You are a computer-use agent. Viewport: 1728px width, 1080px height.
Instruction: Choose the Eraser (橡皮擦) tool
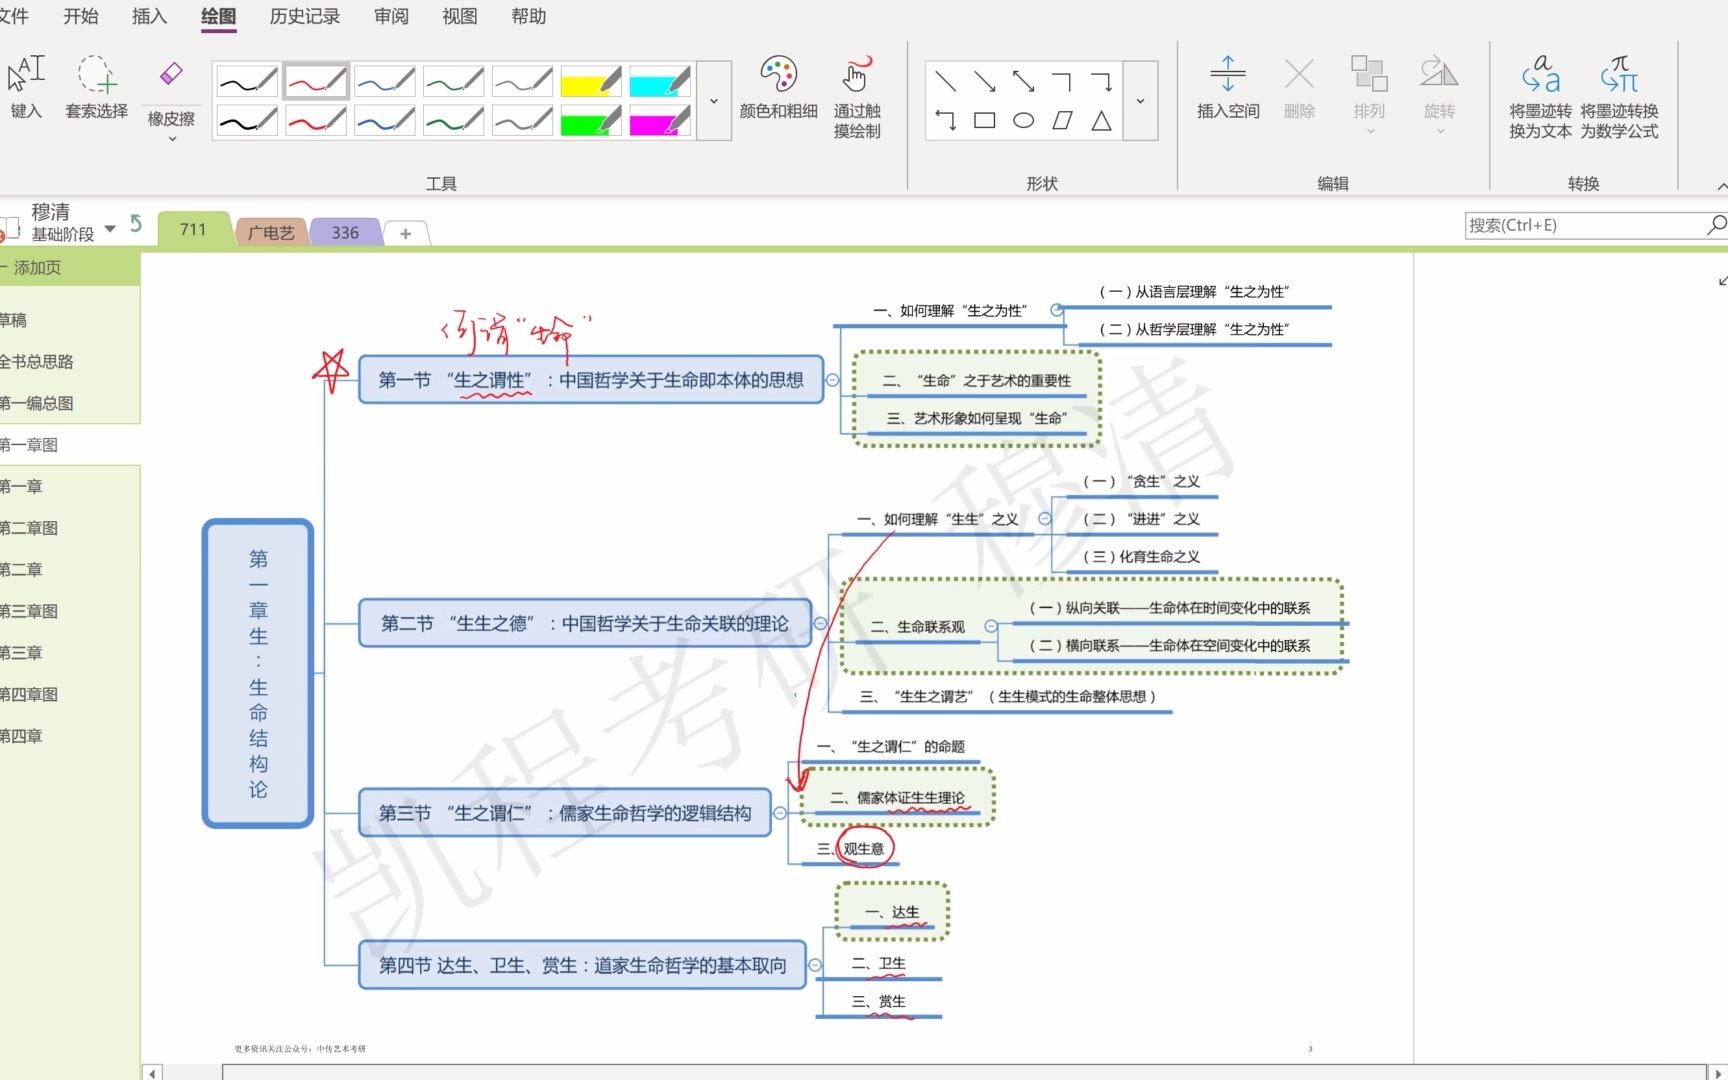pos(171,75)
